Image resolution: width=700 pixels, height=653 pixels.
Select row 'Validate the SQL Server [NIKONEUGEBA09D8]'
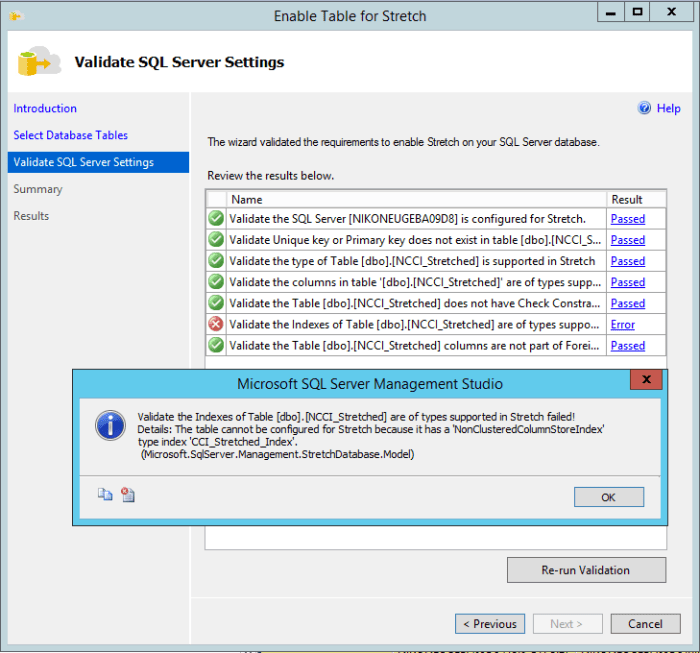(x=436, y=219)
